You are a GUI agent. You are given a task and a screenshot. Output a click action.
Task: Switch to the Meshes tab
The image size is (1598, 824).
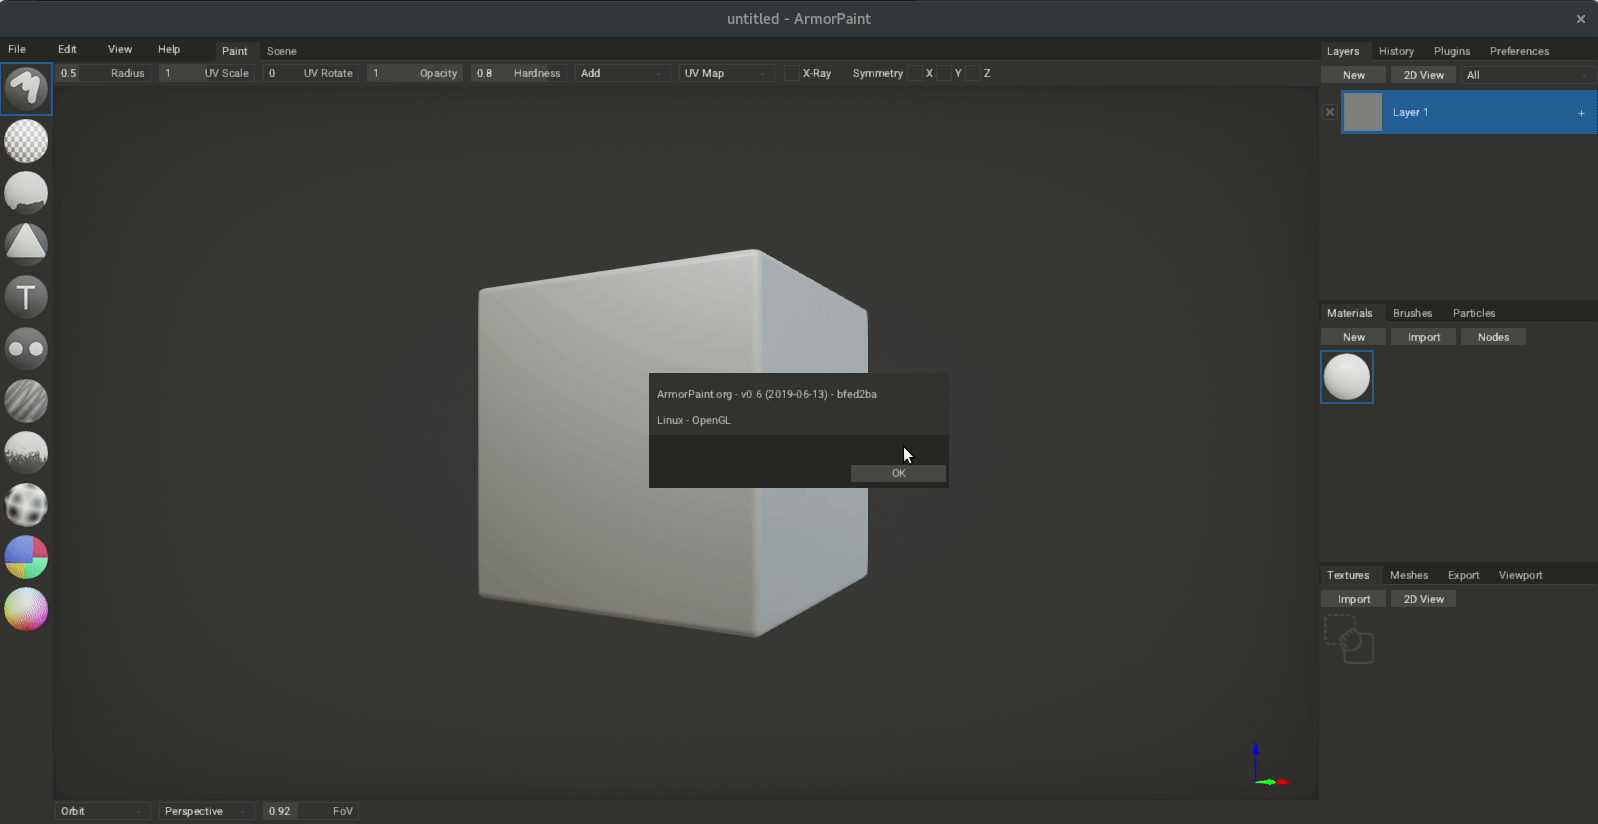[1409, 575]
